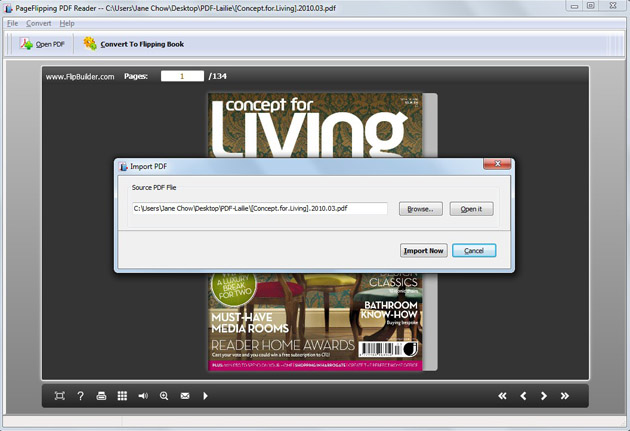Click the Import Now button
Viewport: 630px width, 431px height.
pyautogui.click(x=423, y=251)
